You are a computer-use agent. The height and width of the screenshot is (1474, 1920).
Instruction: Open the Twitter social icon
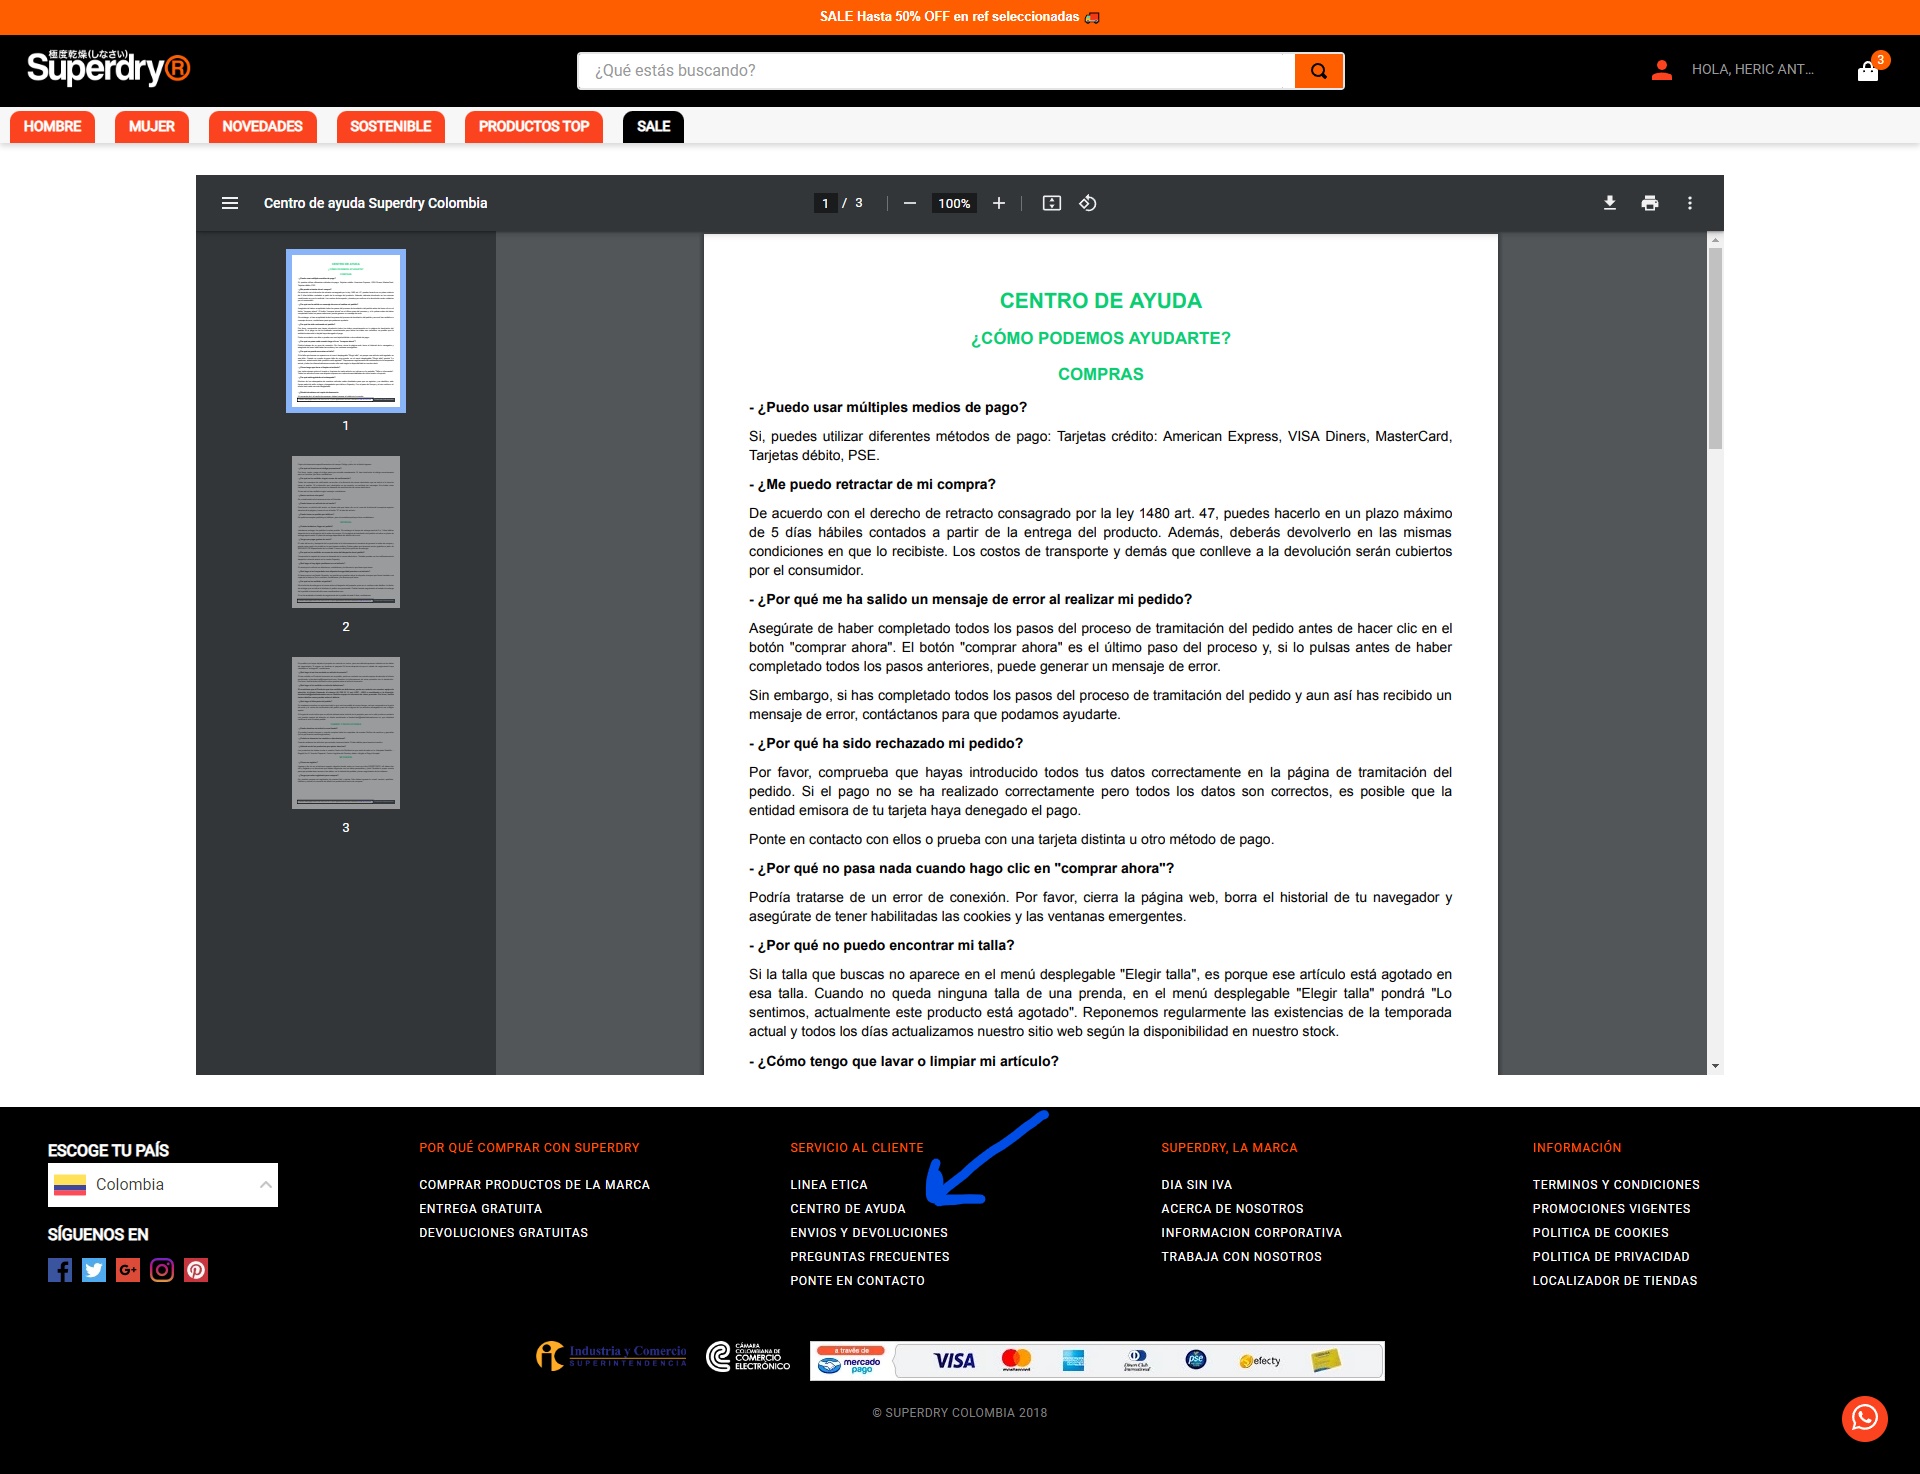(x=94, y=1270)
